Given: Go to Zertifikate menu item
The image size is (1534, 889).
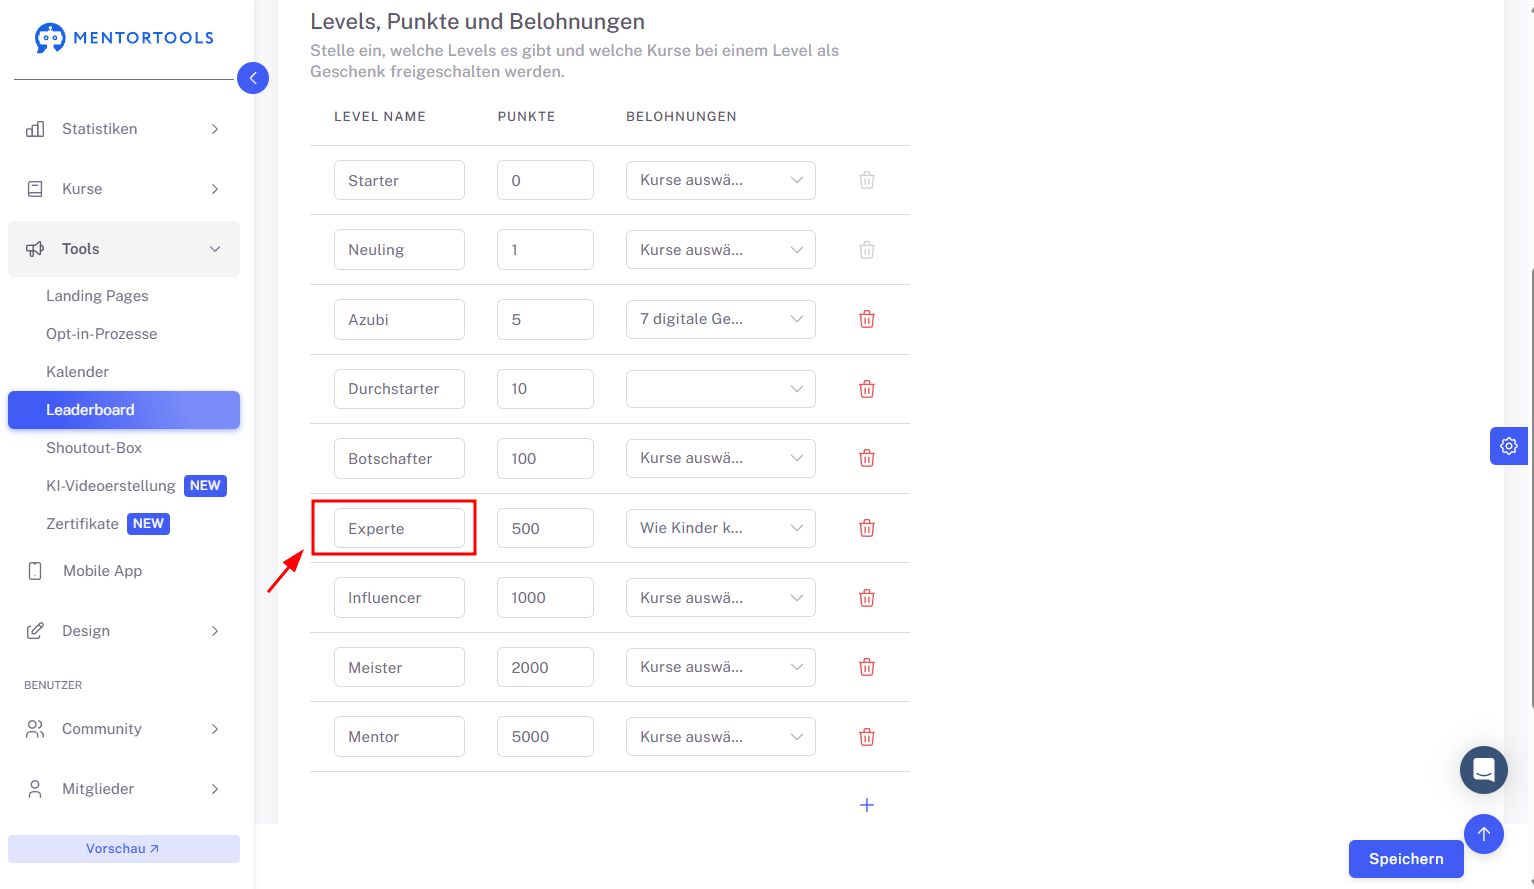Looking at the screenshot, I should (x=82, y=524).
